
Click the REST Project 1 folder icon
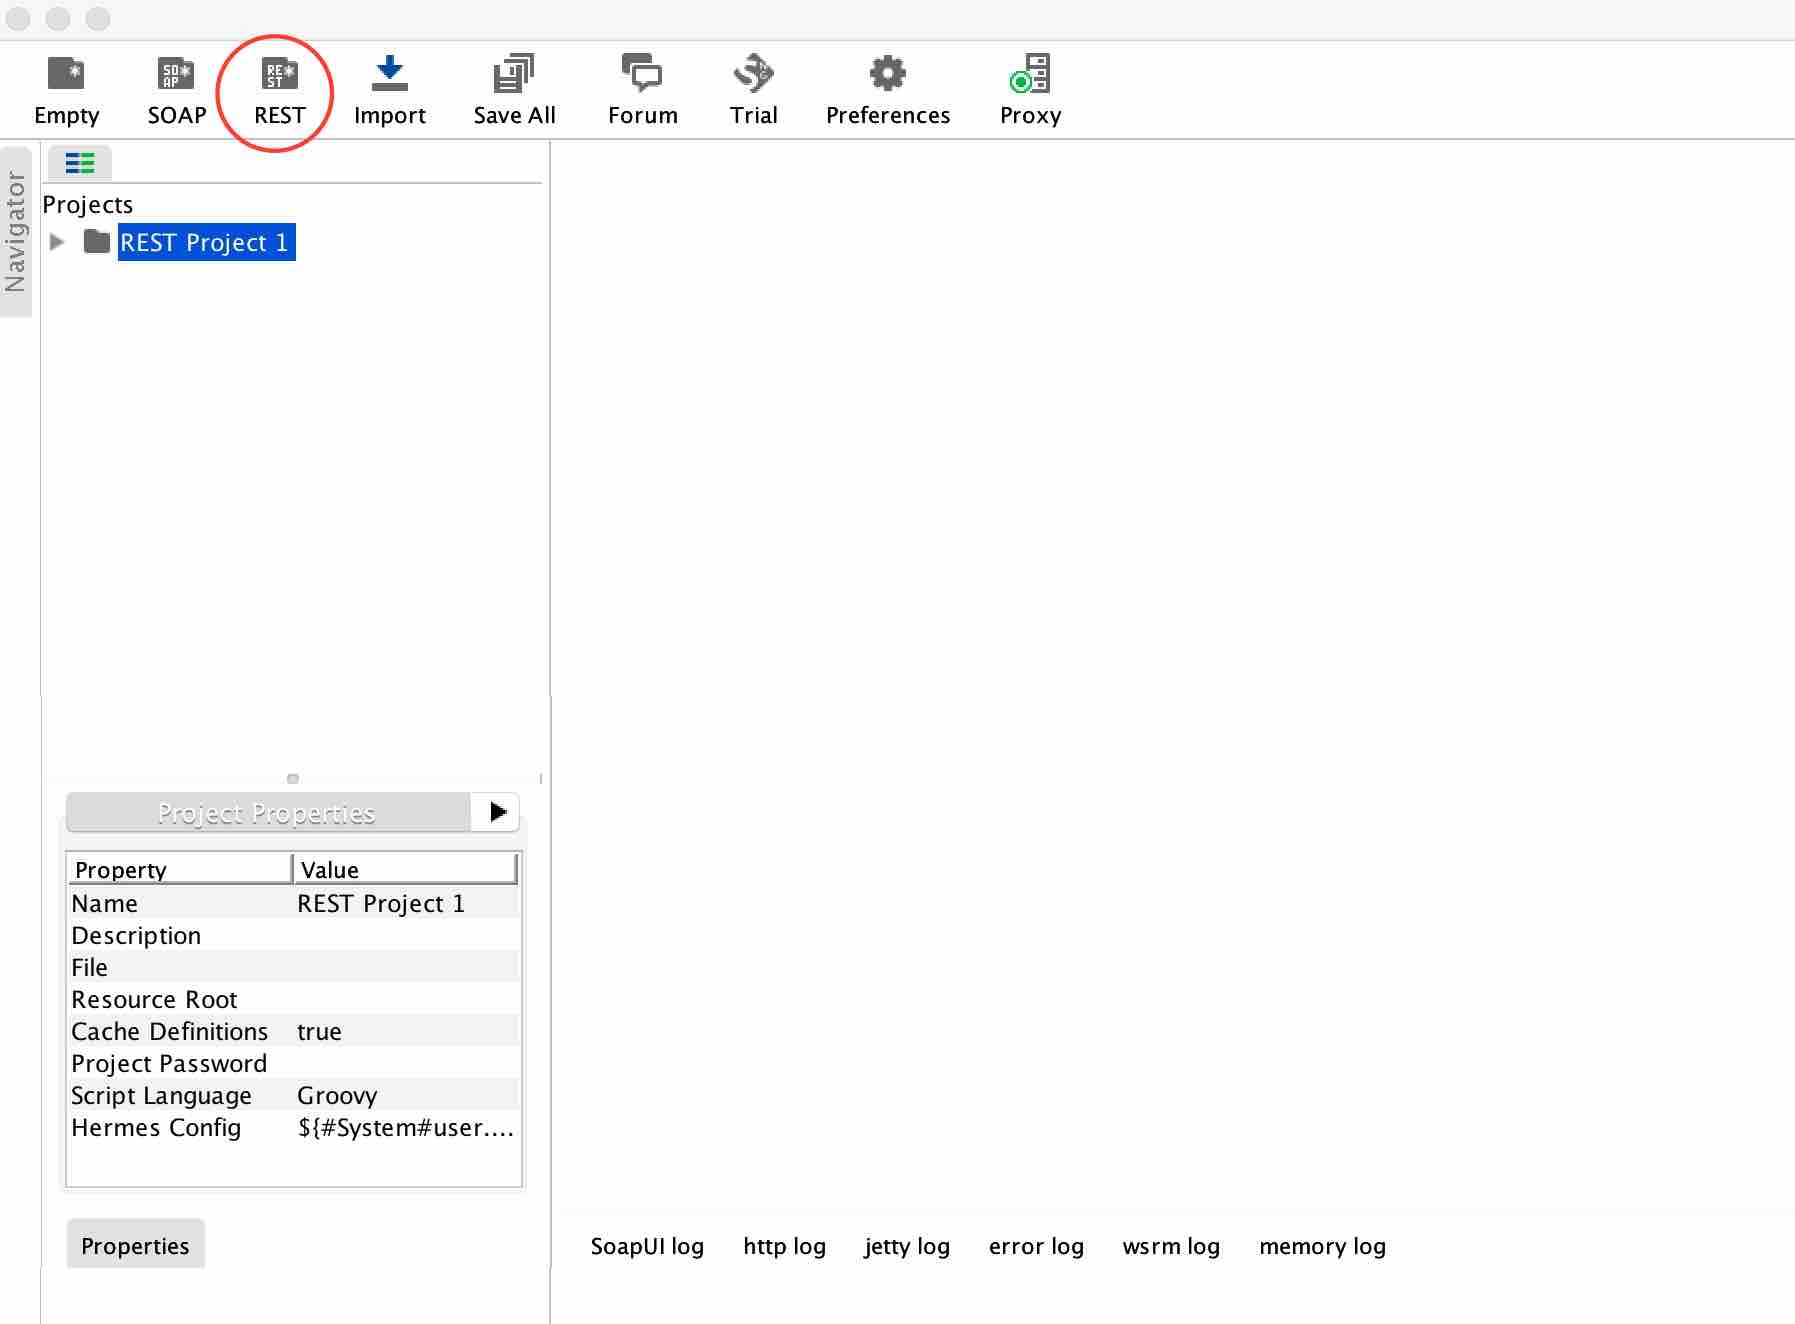point(97,241)
